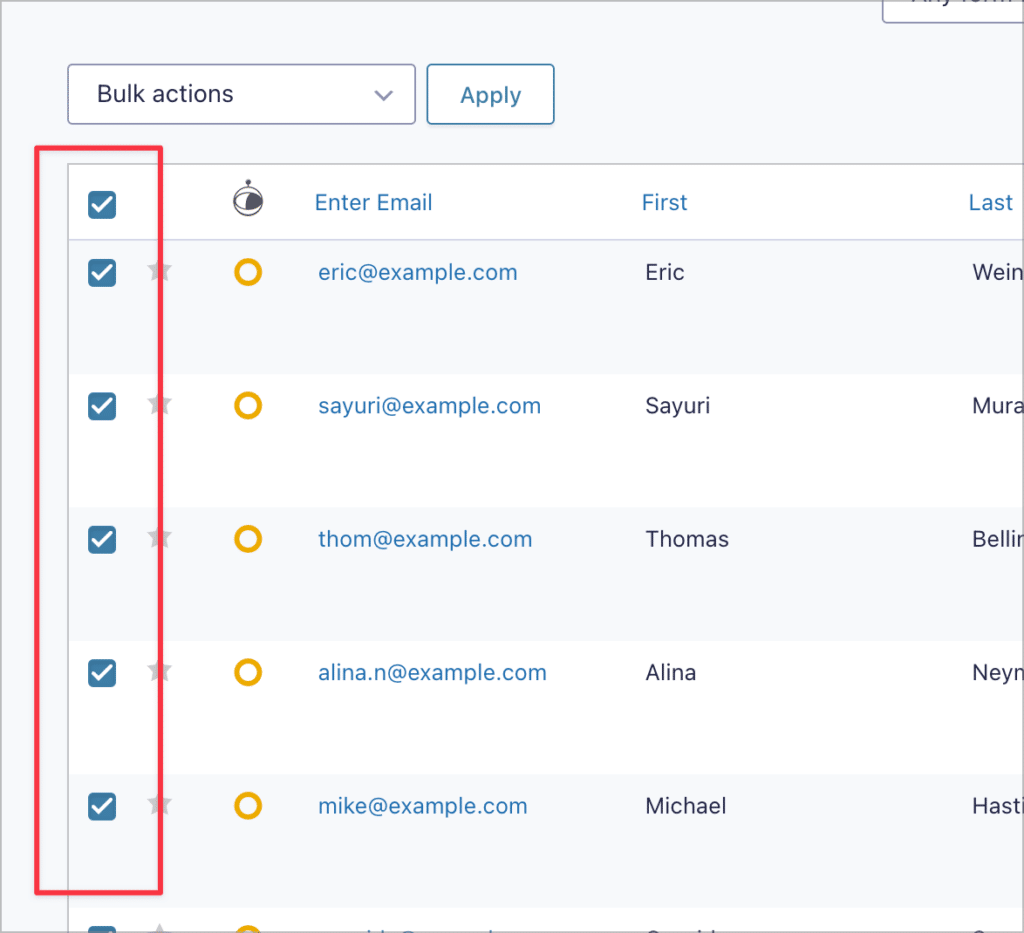Sort by the First column header
Screen dimensions: 1024x933
(664, 202)
